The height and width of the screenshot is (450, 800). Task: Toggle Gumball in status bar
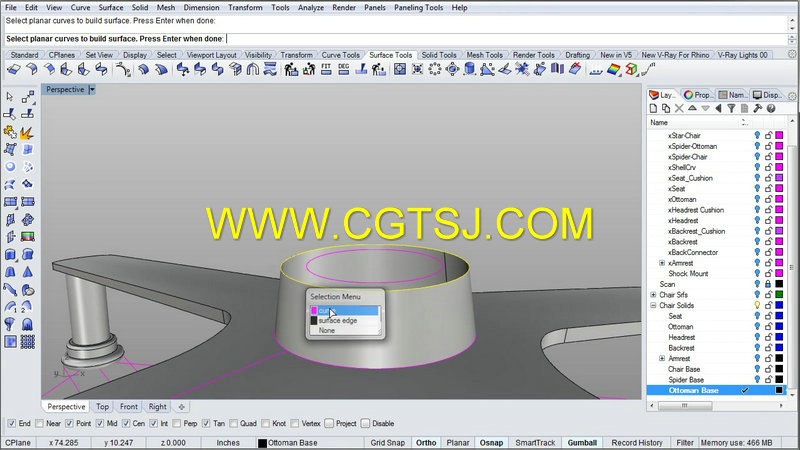pyautogui.click(x=582, y=443)
